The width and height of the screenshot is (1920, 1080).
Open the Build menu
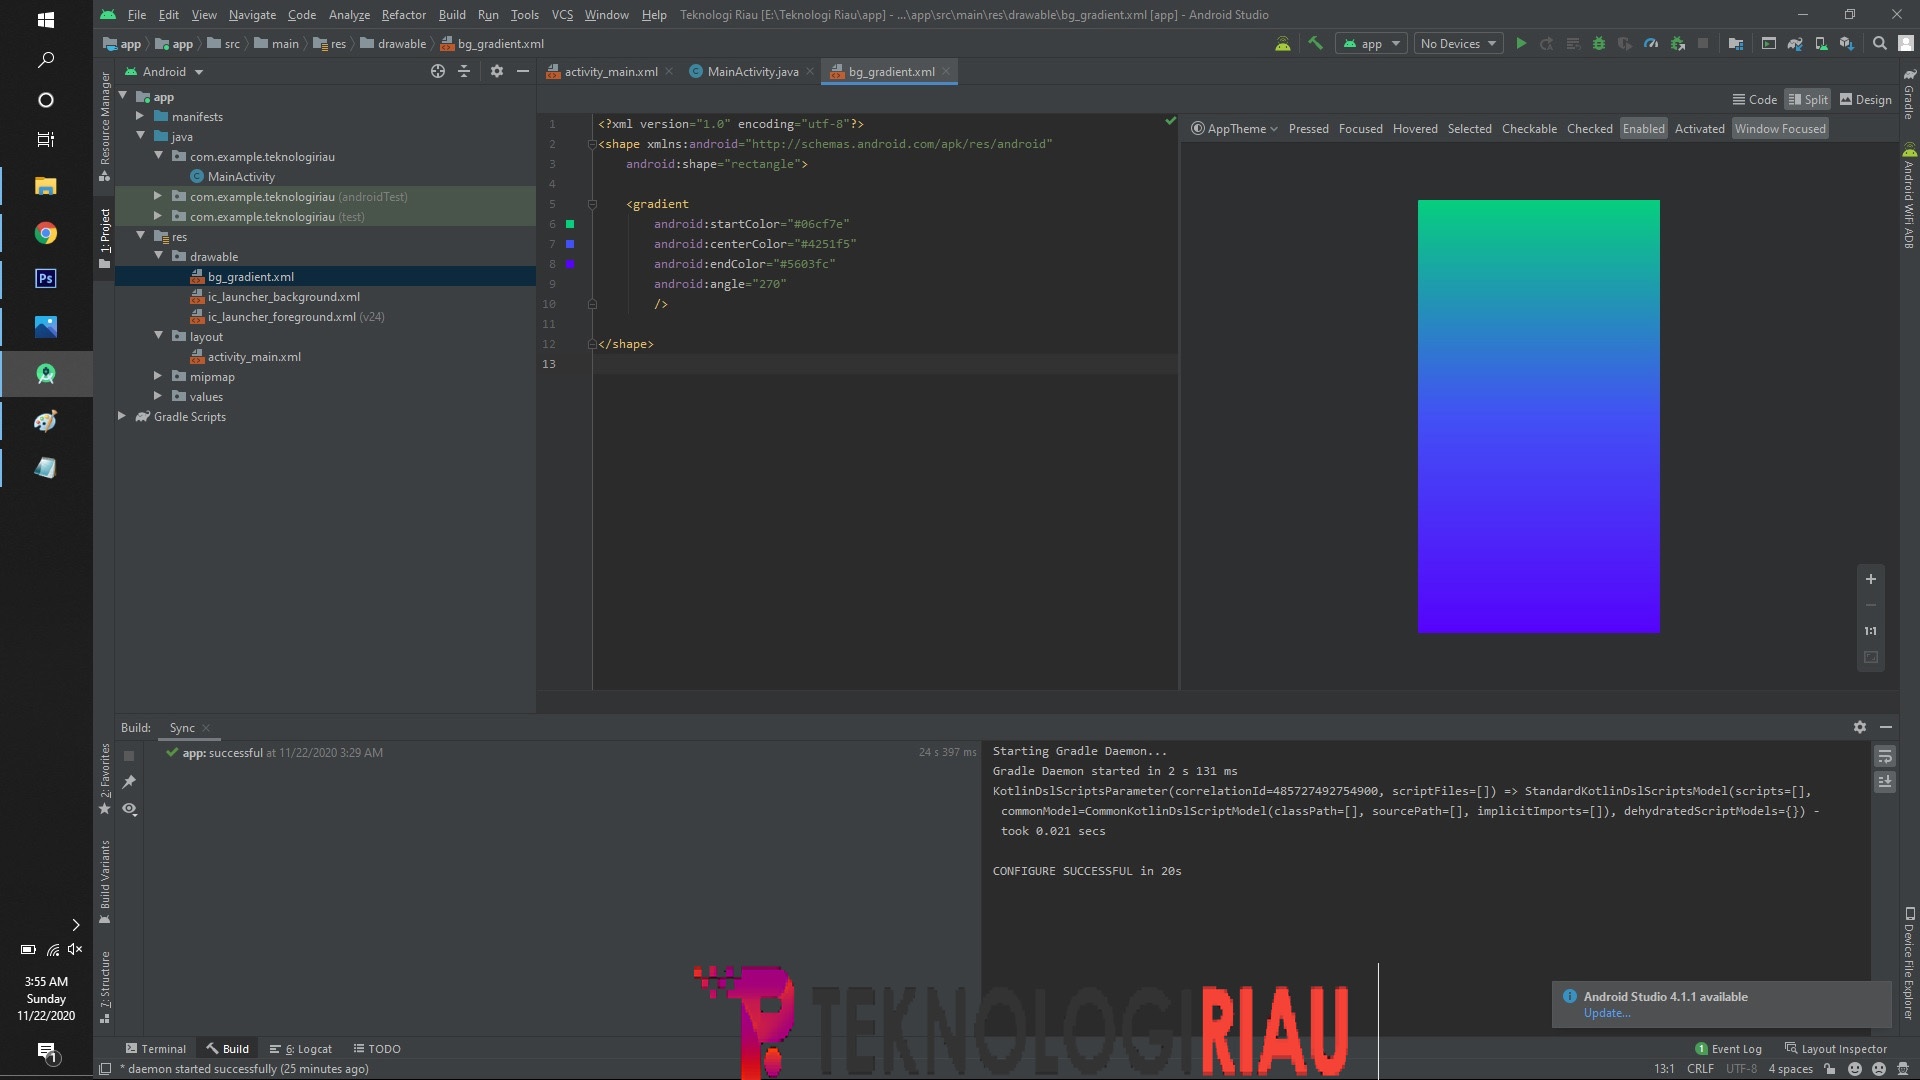point(451,15)
